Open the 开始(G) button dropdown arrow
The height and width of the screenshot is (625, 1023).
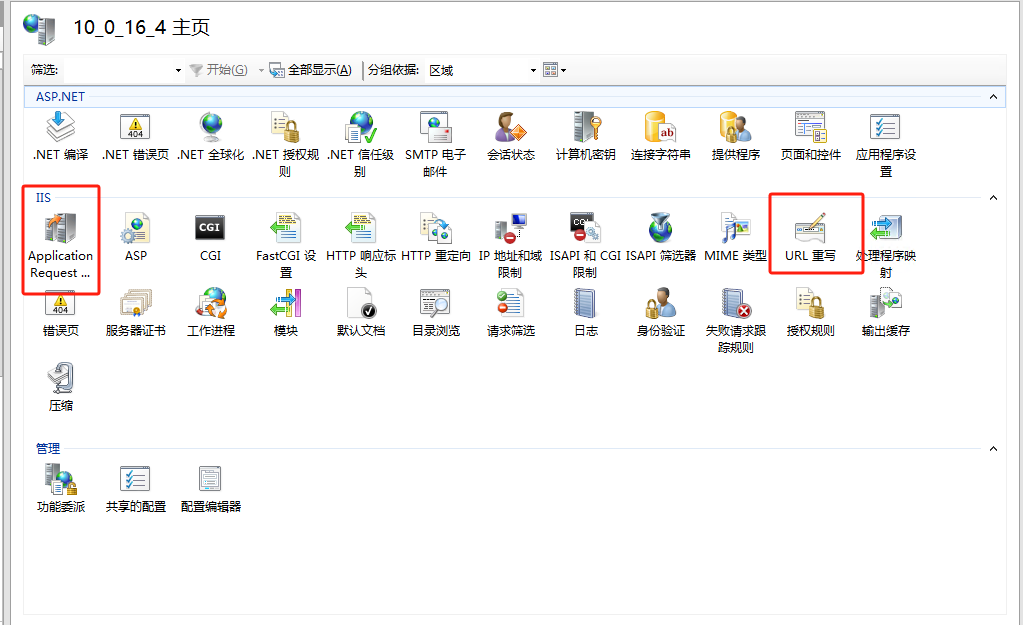click(261, 70)
